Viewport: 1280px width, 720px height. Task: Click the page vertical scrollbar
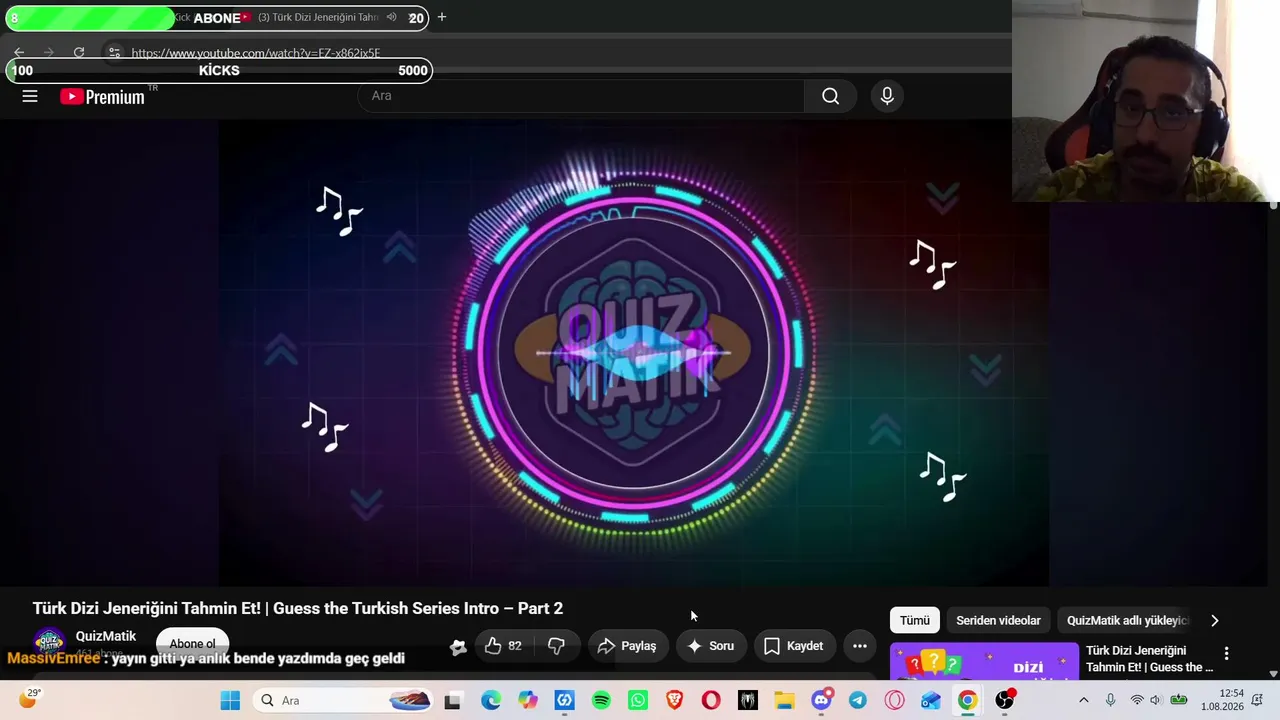(1273, 440)
